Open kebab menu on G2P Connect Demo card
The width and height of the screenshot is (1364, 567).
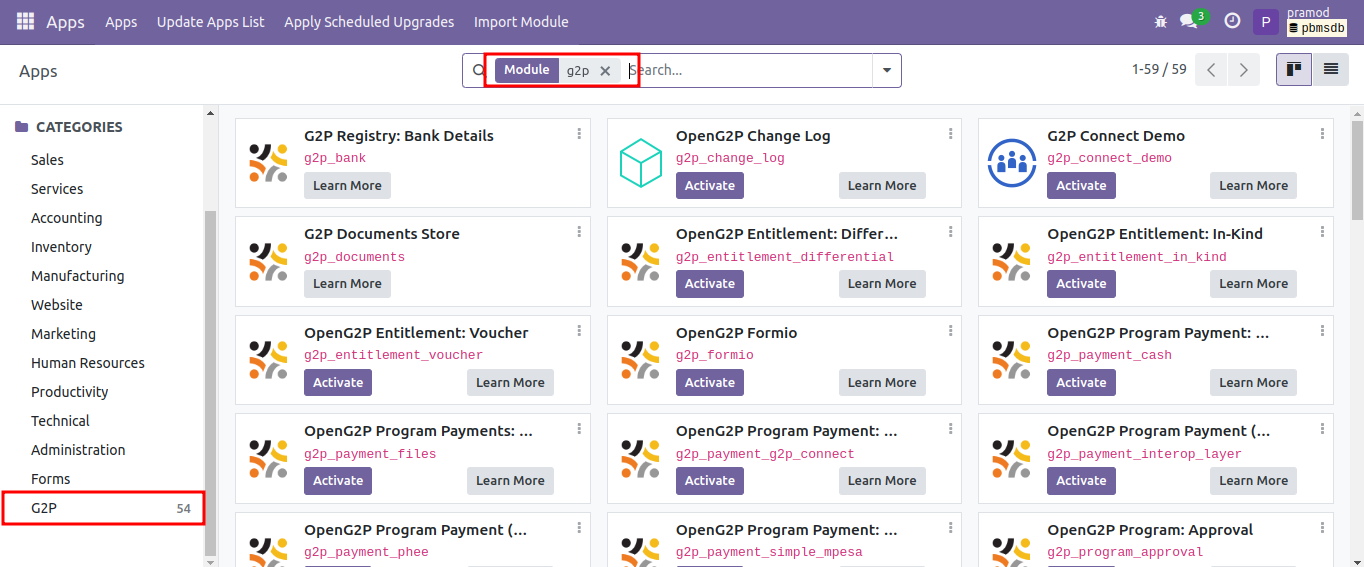point(1322,133)
